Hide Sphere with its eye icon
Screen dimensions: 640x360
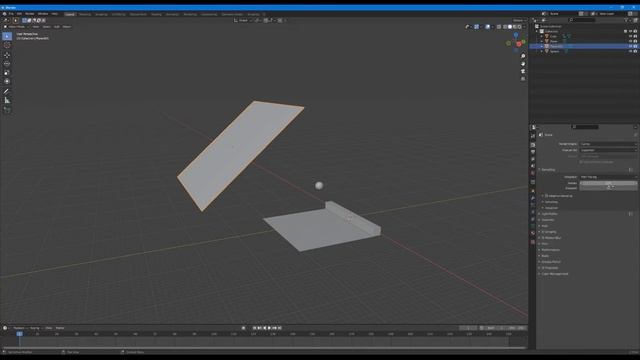pyautogui.click(x=631, y=51)
